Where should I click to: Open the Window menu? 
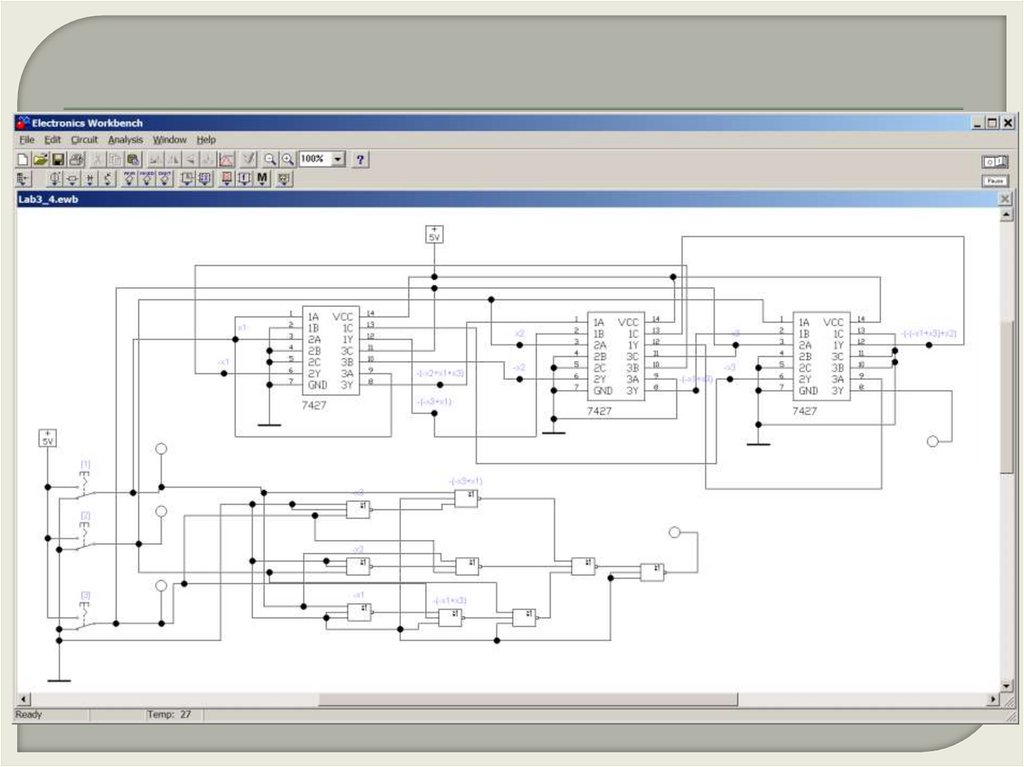pos(170,140)
